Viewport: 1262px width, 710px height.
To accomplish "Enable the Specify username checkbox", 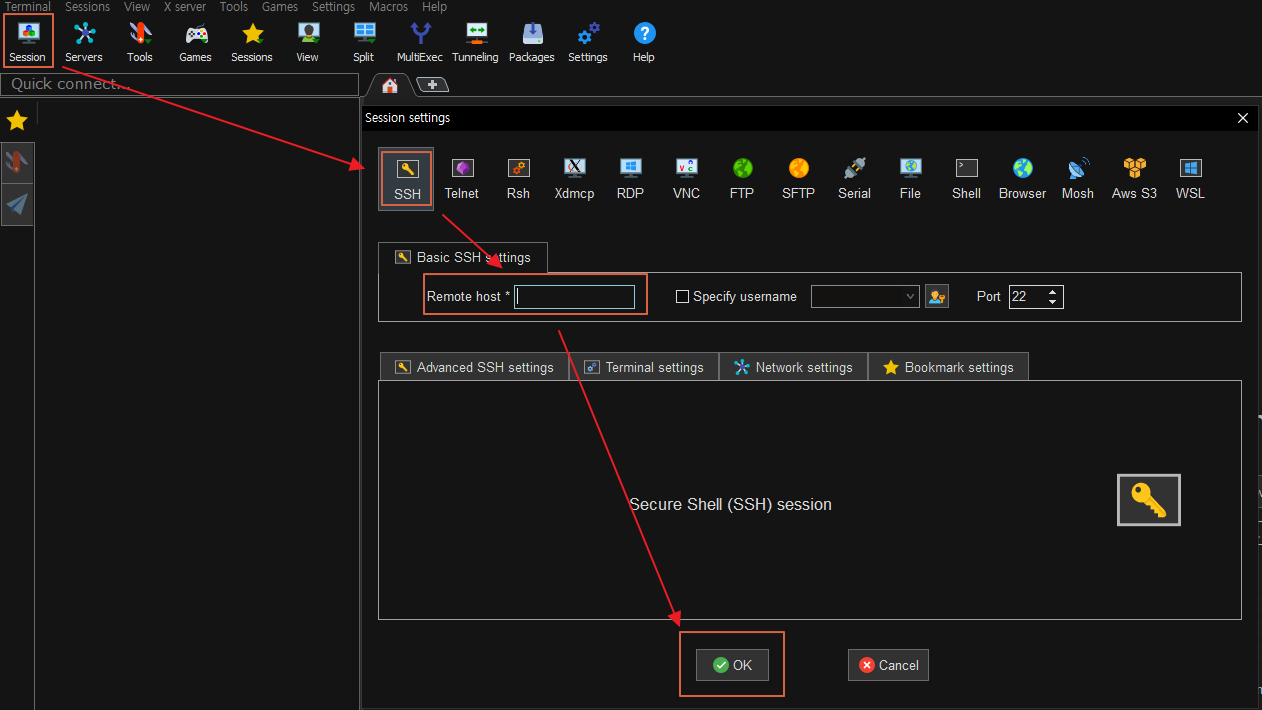I will [x=683, y=296].
